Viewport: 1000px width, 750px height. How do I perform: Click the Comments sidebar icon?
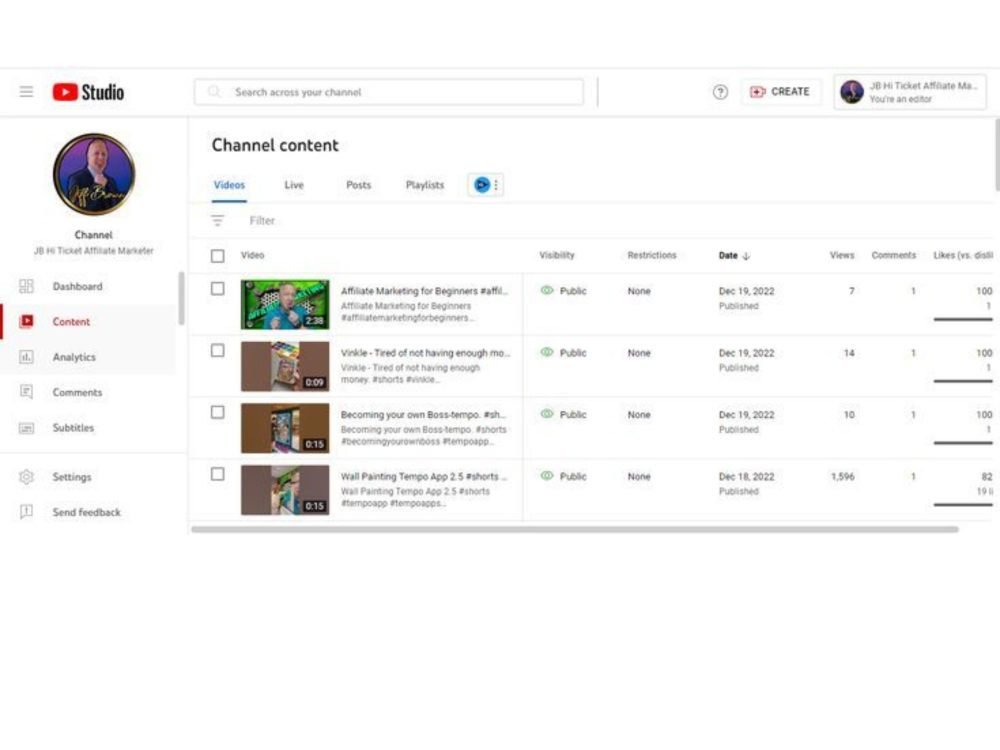point(26,392)
